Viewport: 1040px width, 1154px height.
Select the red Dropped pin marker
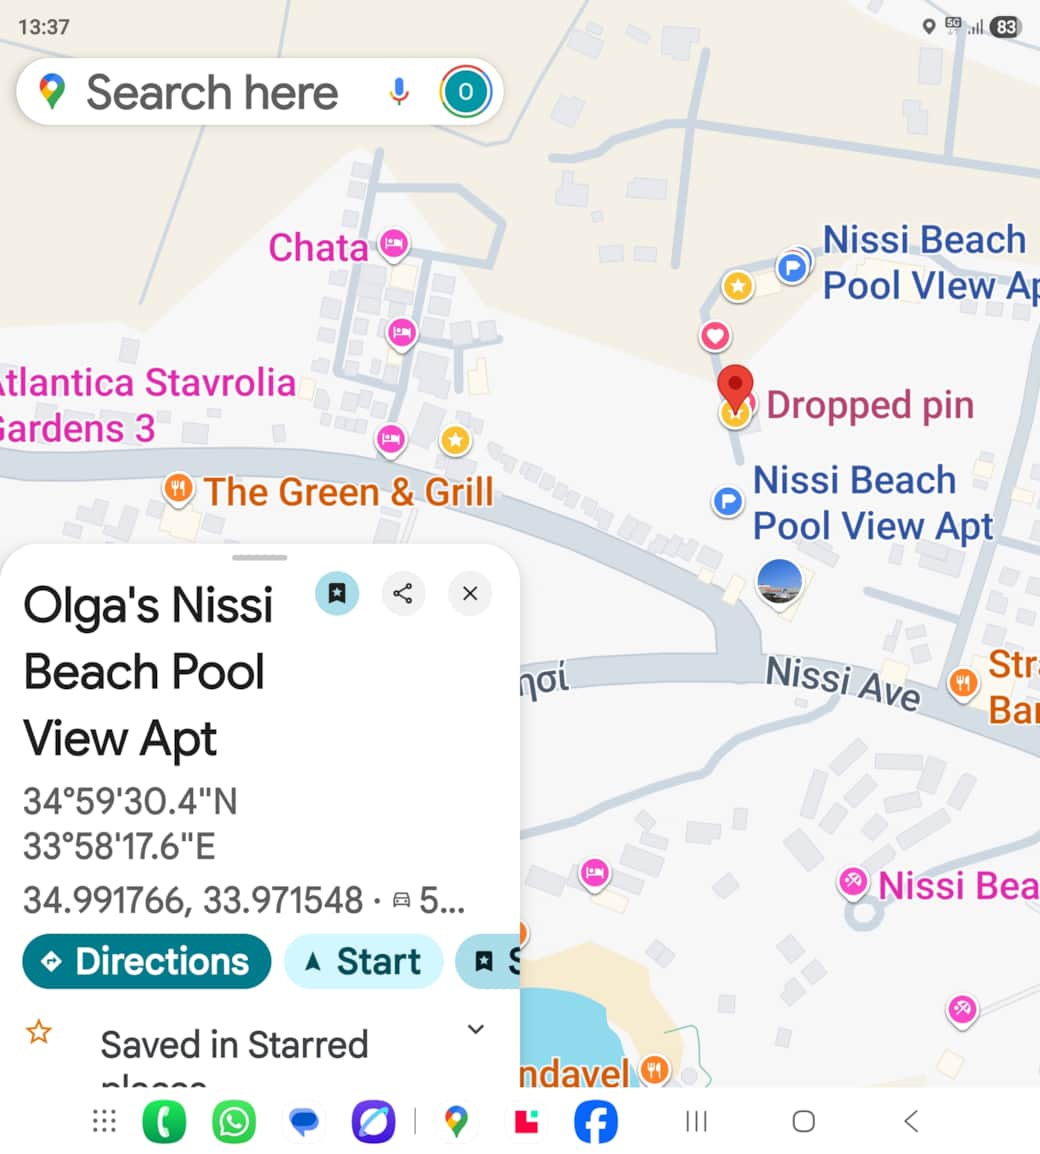(736, 387)
